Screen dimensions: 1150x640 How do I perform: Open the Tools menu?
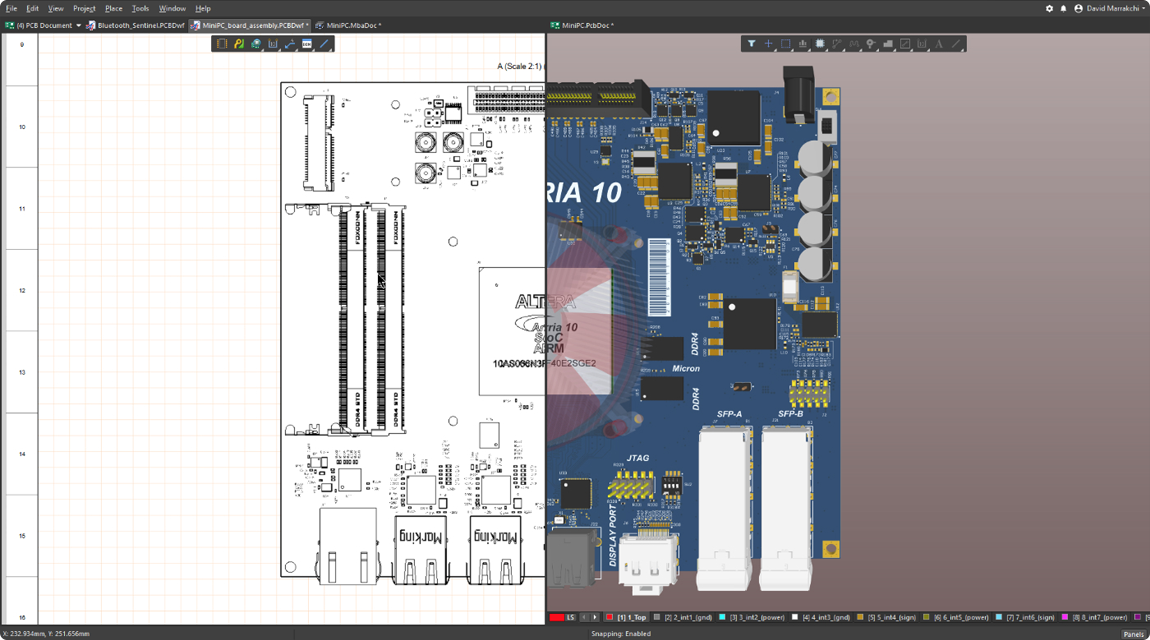(140, 8)
